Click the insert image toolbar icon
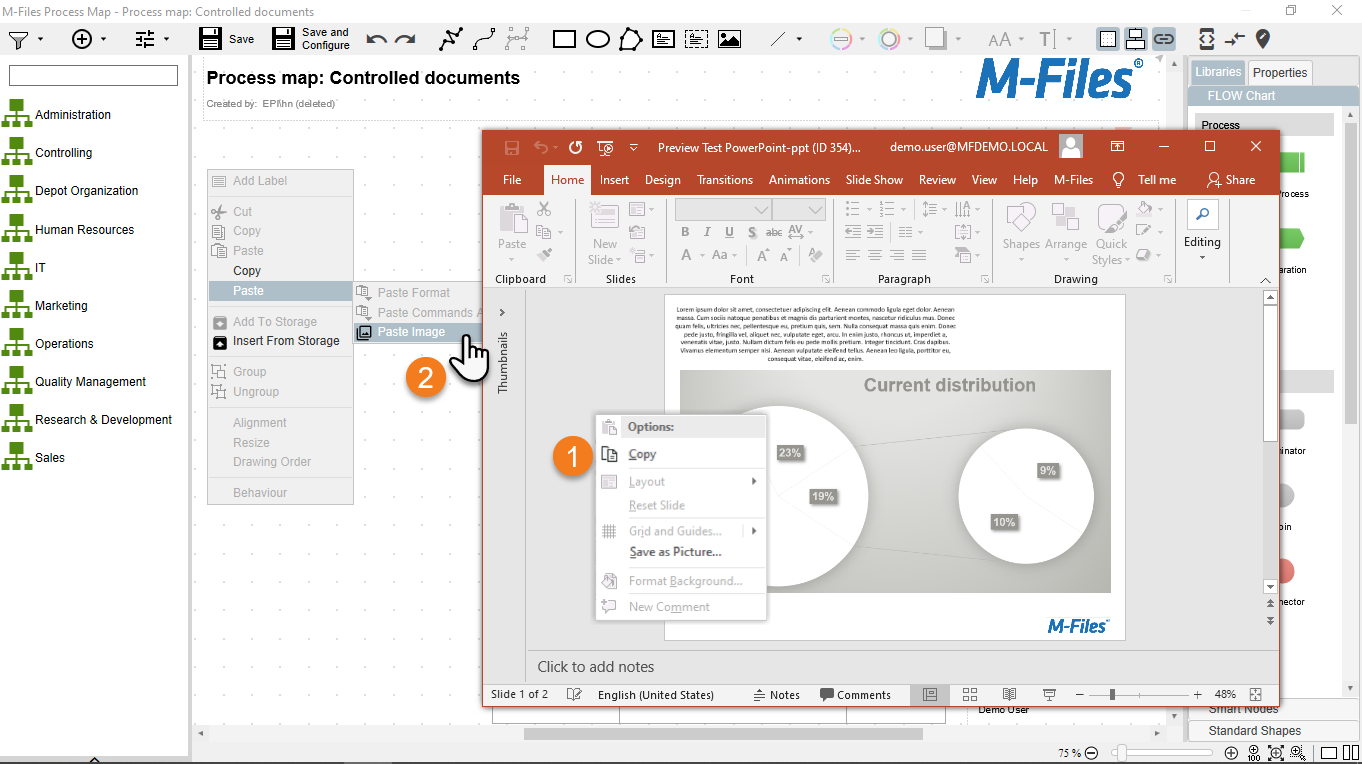This screenshot has width=1362, height=764. click(729, 39)
